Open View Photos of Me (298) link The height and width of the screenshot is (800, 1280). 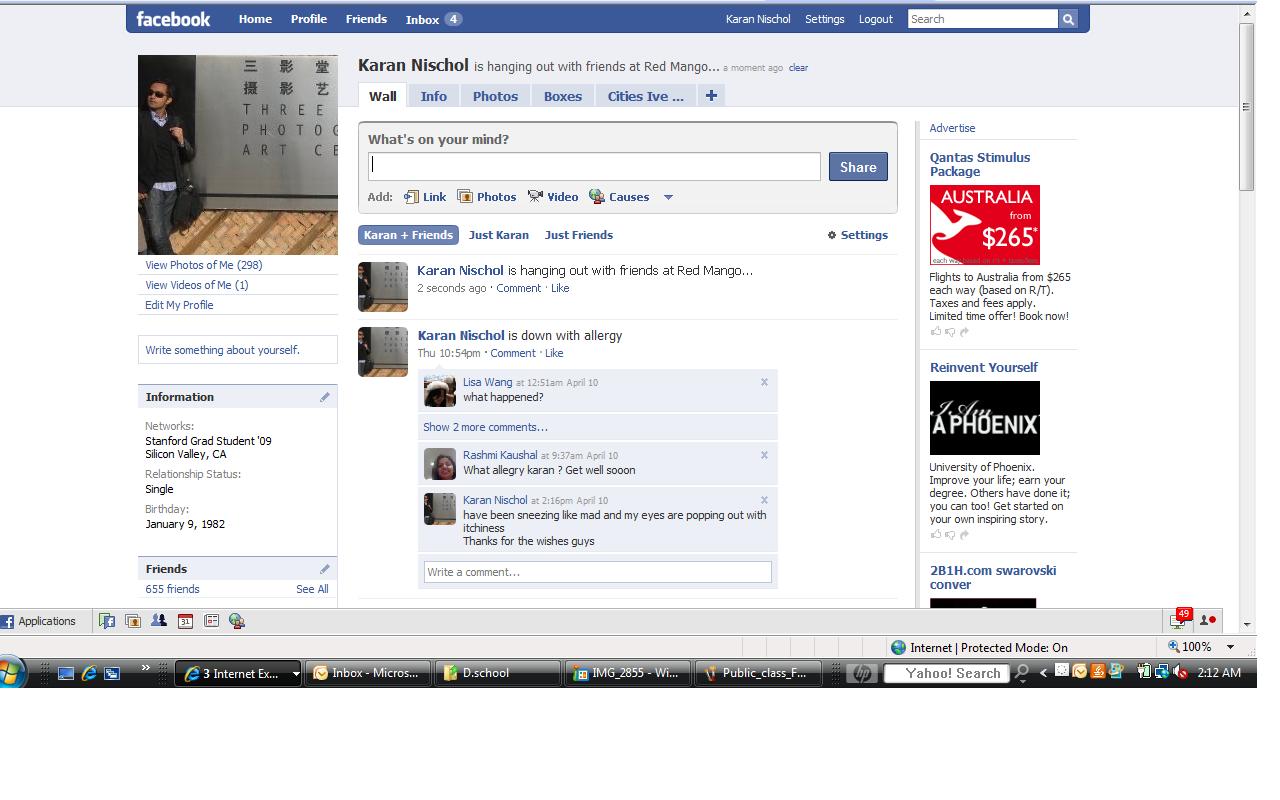[203, 265]
